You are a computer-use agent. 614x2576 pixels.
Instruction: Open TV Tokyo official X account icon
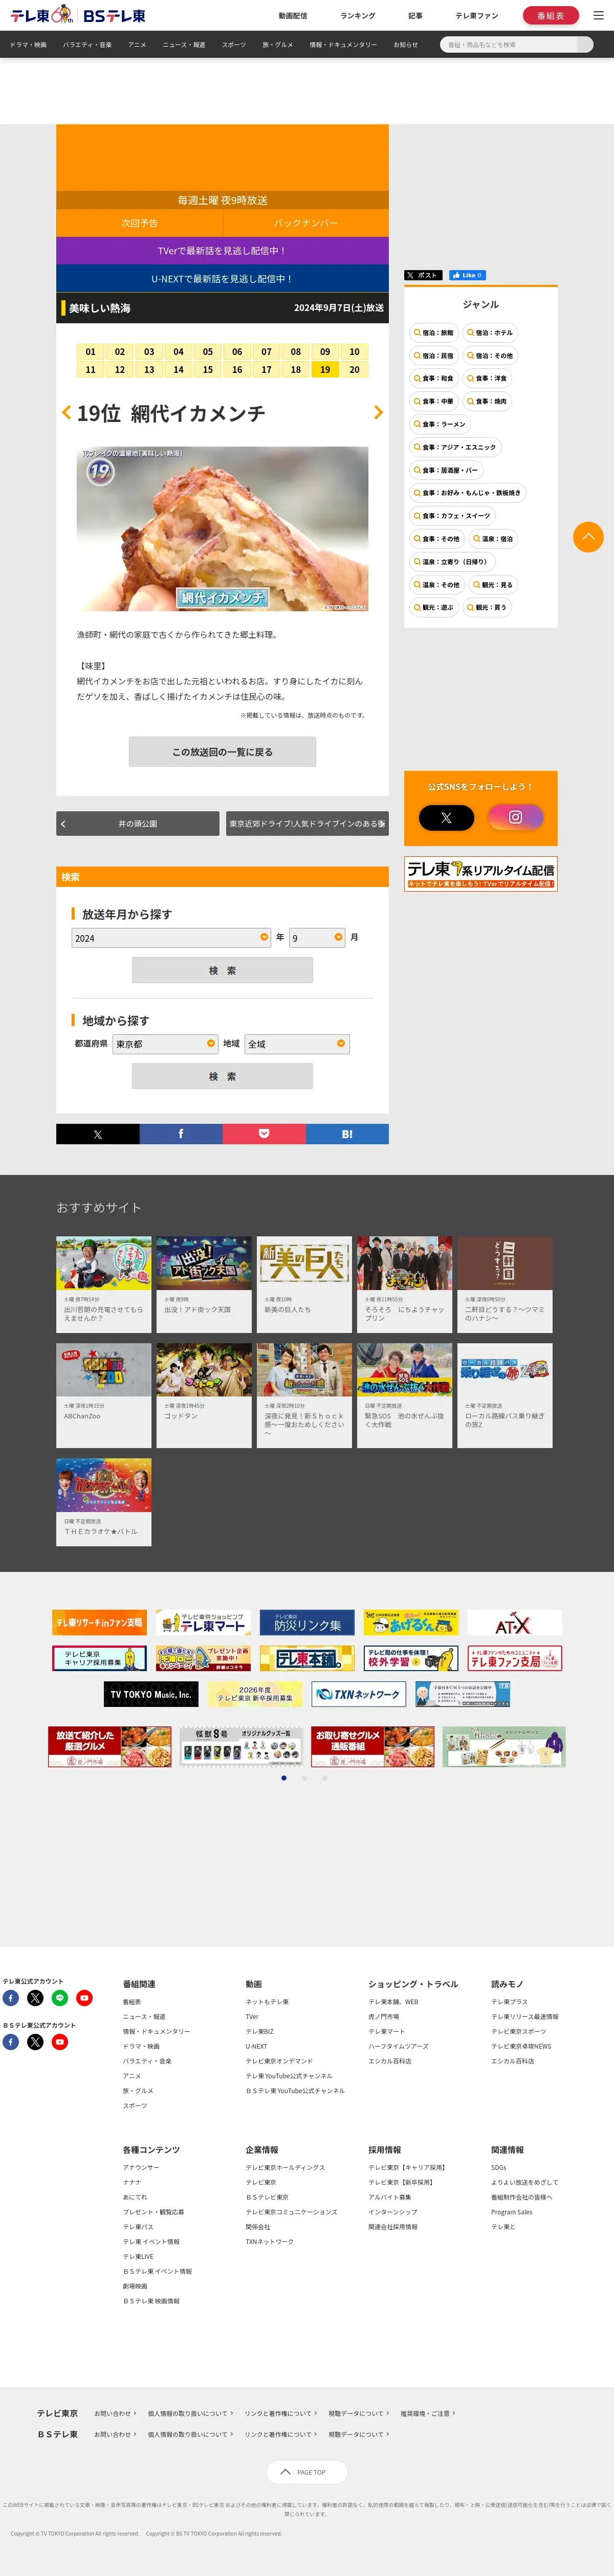coord(35,1998)
